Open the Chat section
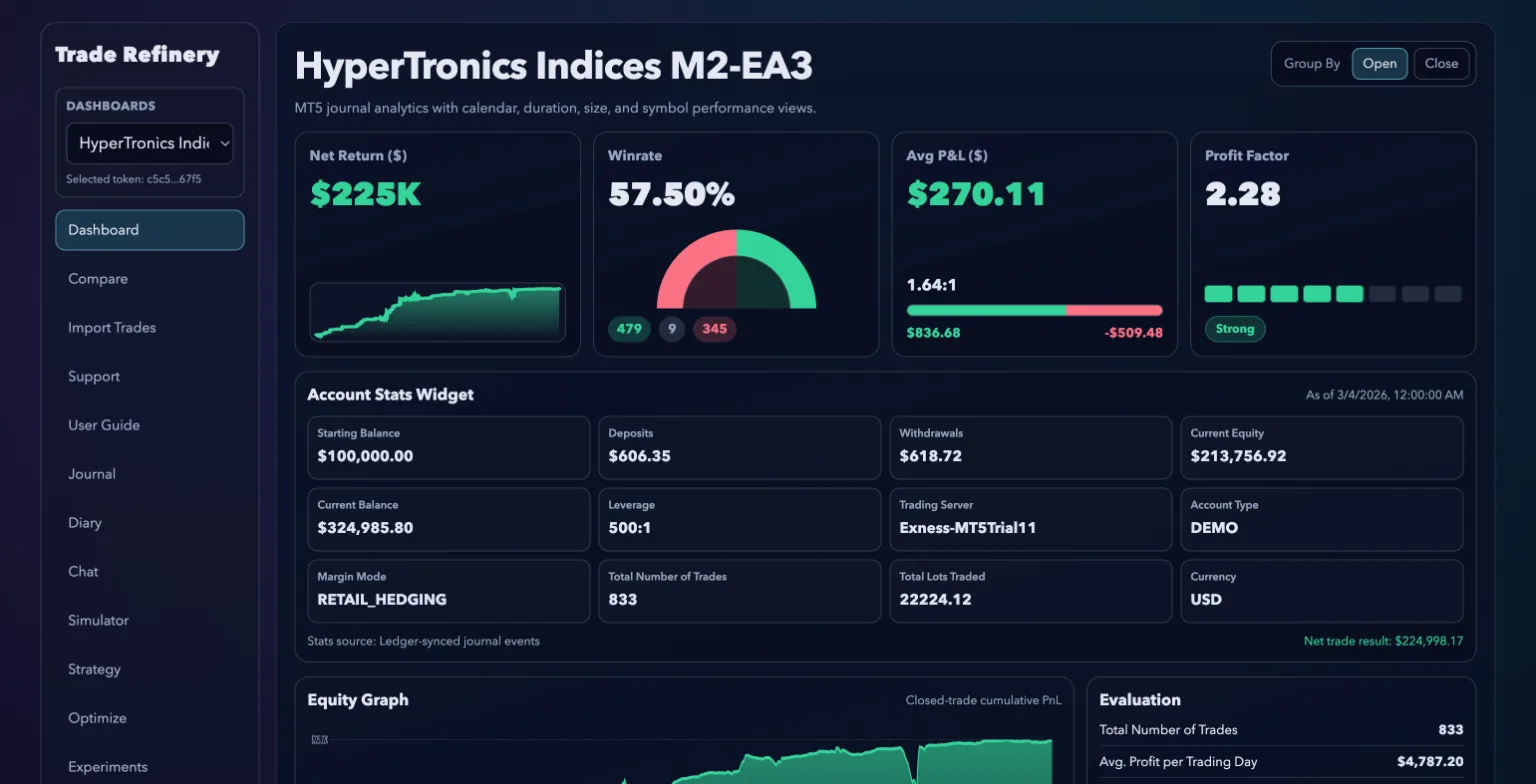 click(82, 571)
